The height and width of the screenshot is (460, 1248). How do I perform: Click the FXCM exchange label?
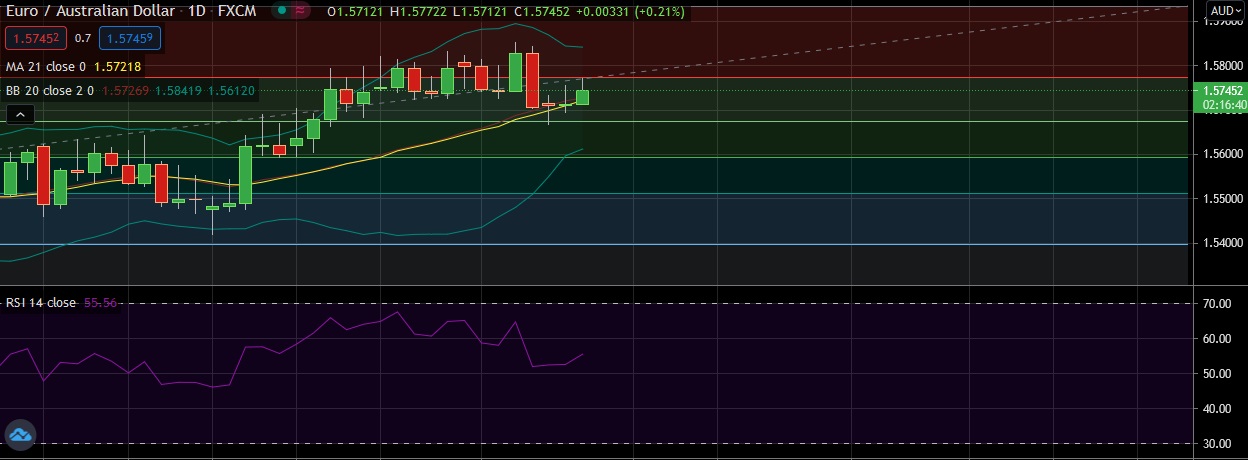pyautogui.click(x=239, y=10)
